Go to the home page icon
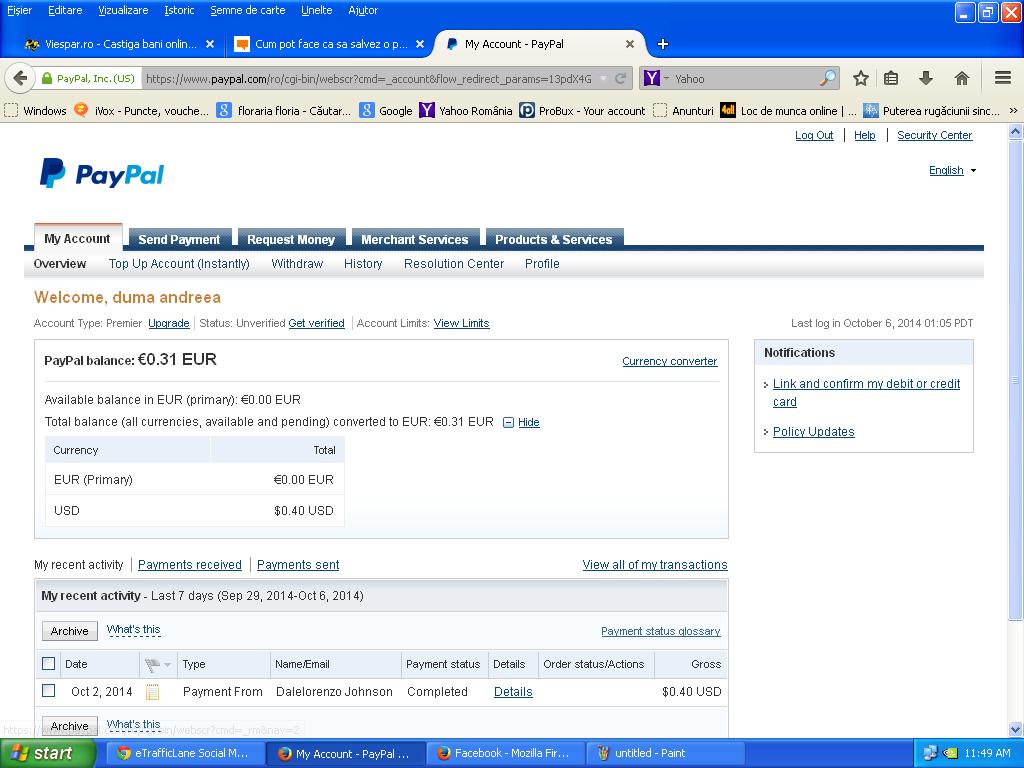The height and width of the screenshot is (768, 1024). point(961,78)
